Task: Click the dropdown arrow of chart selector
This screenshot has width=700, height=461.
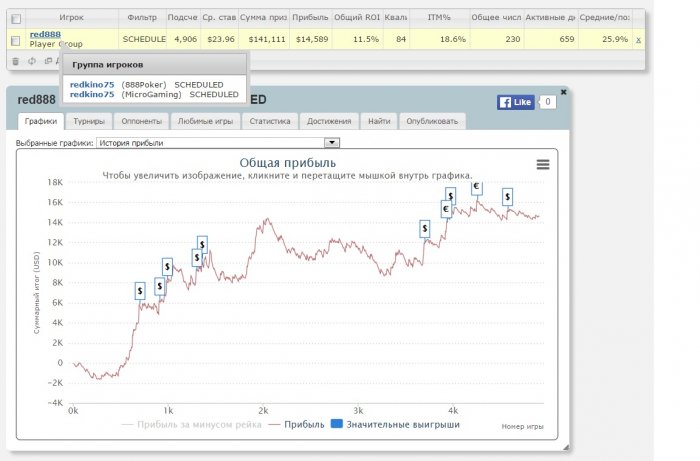Action: tap(332, 143)
